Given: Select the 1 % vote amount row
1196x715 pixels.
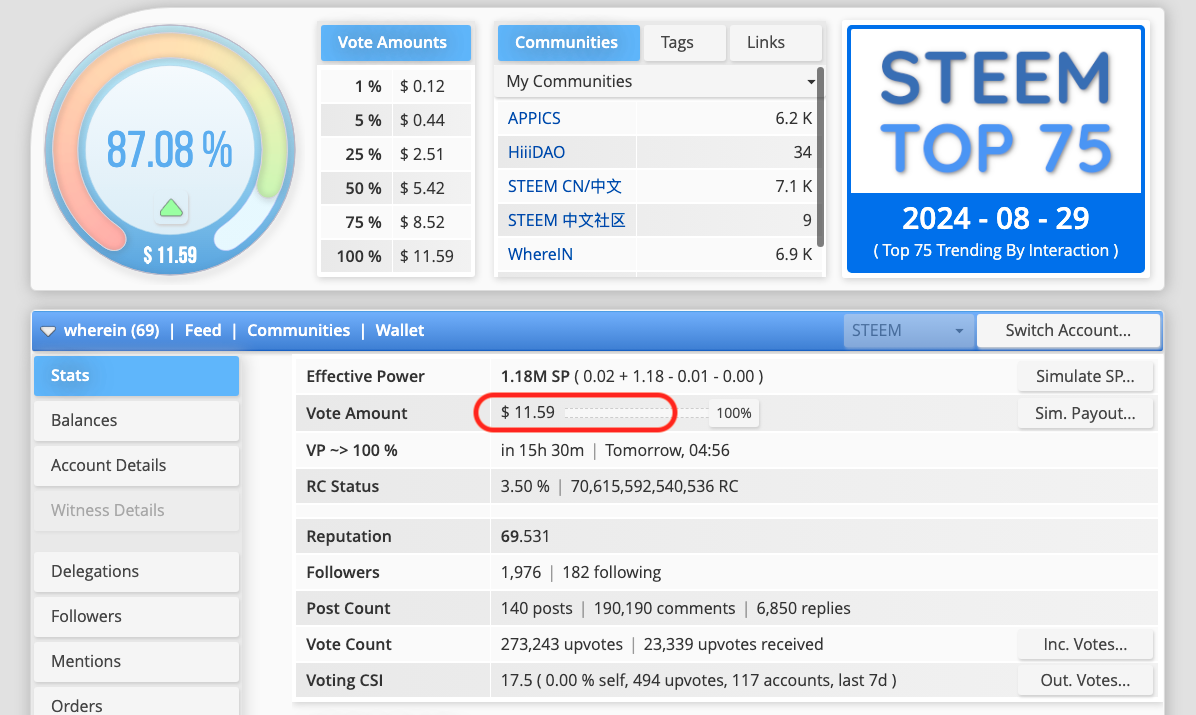Looking at the screenshot, I should point(396,86).
